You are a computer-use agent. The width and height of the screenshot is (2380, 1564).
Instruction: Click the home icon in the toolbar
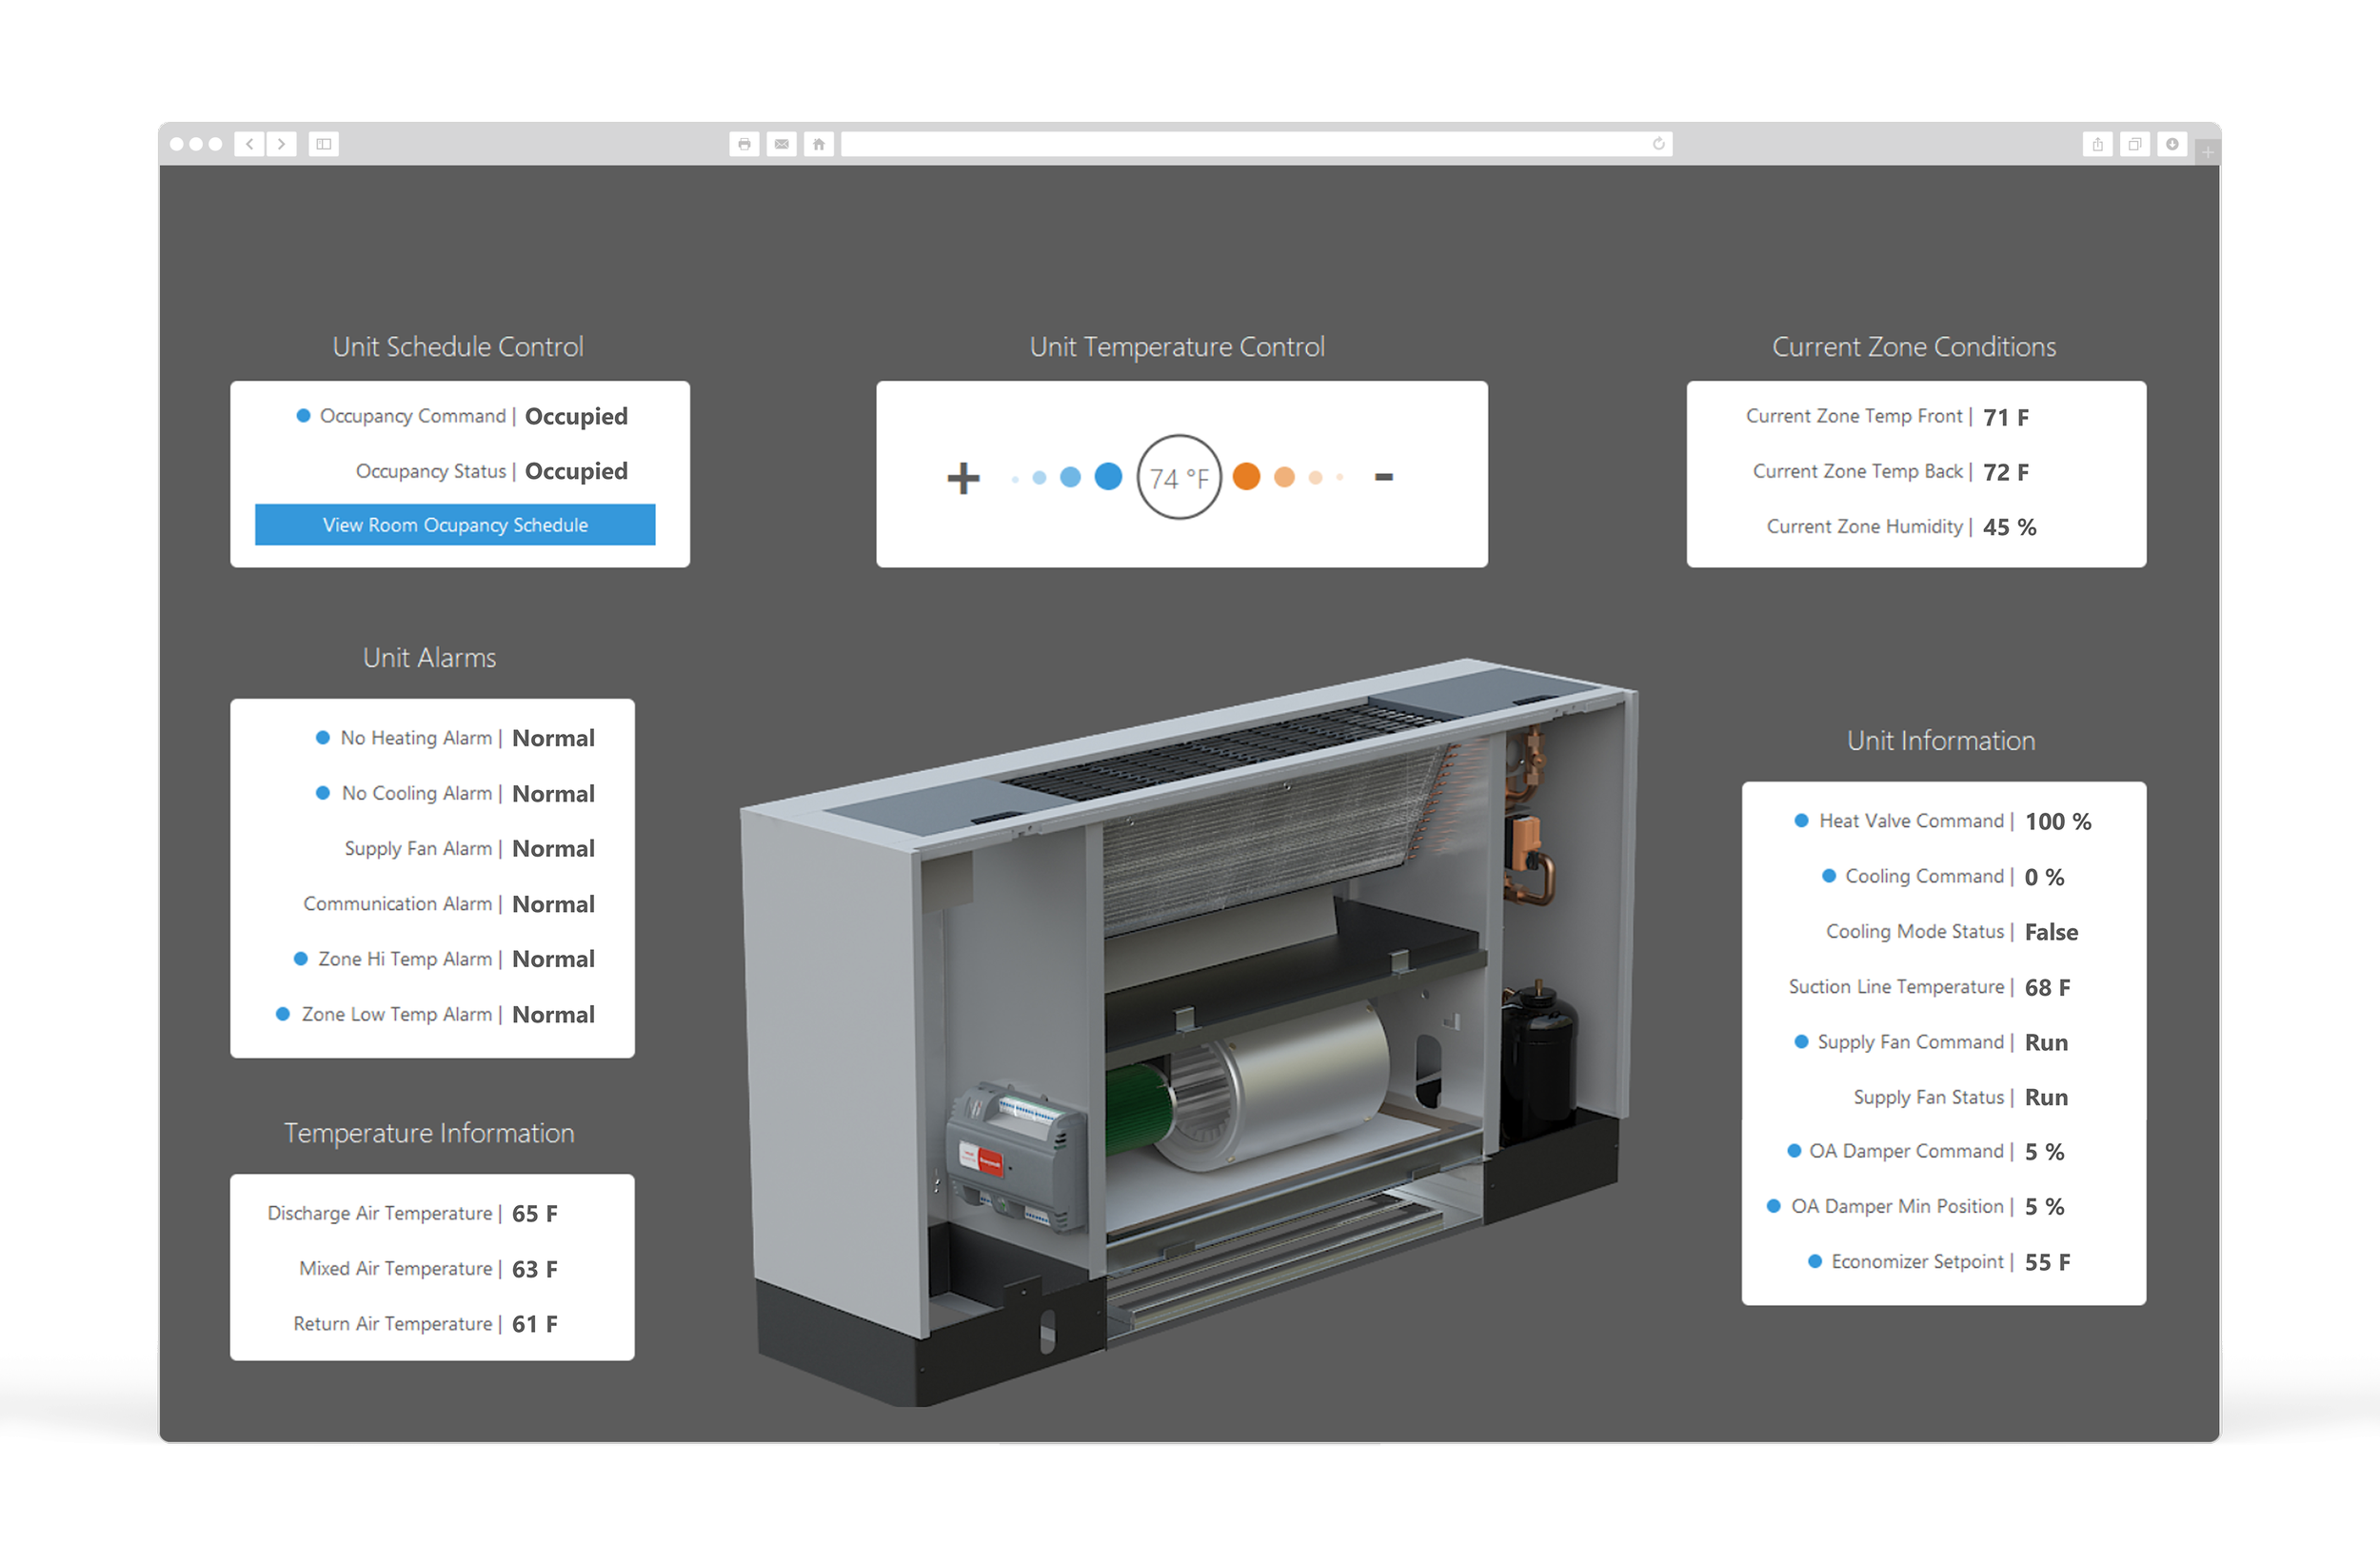click(818, 143)
